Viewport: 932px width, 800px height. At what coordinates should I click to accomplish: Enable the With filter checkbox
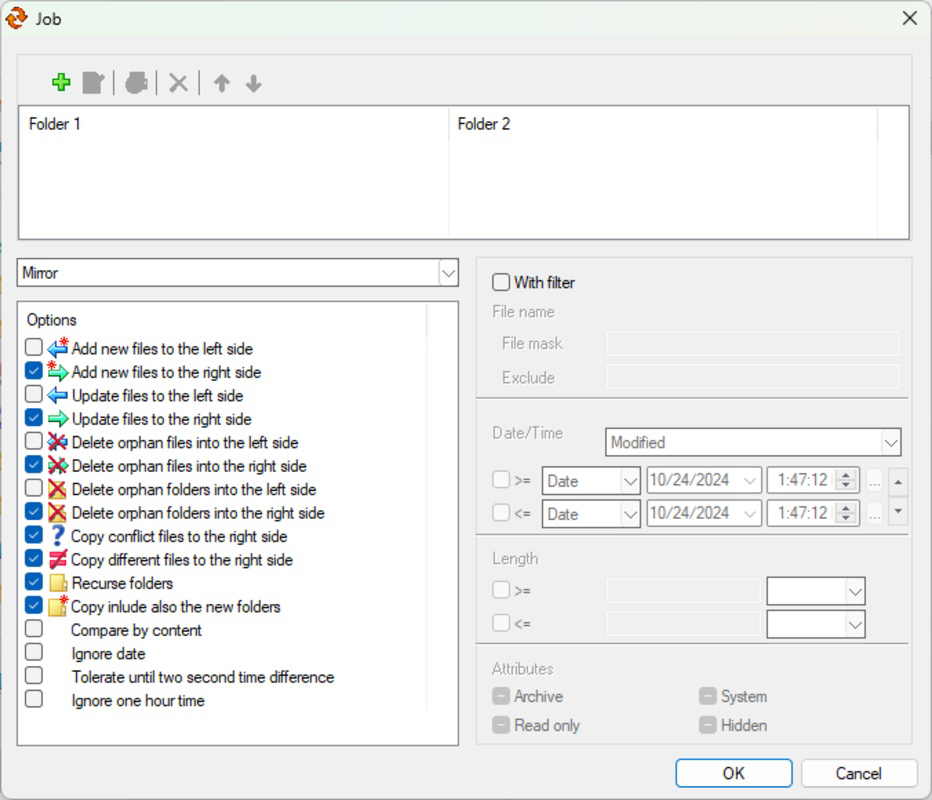pos(501,282)
